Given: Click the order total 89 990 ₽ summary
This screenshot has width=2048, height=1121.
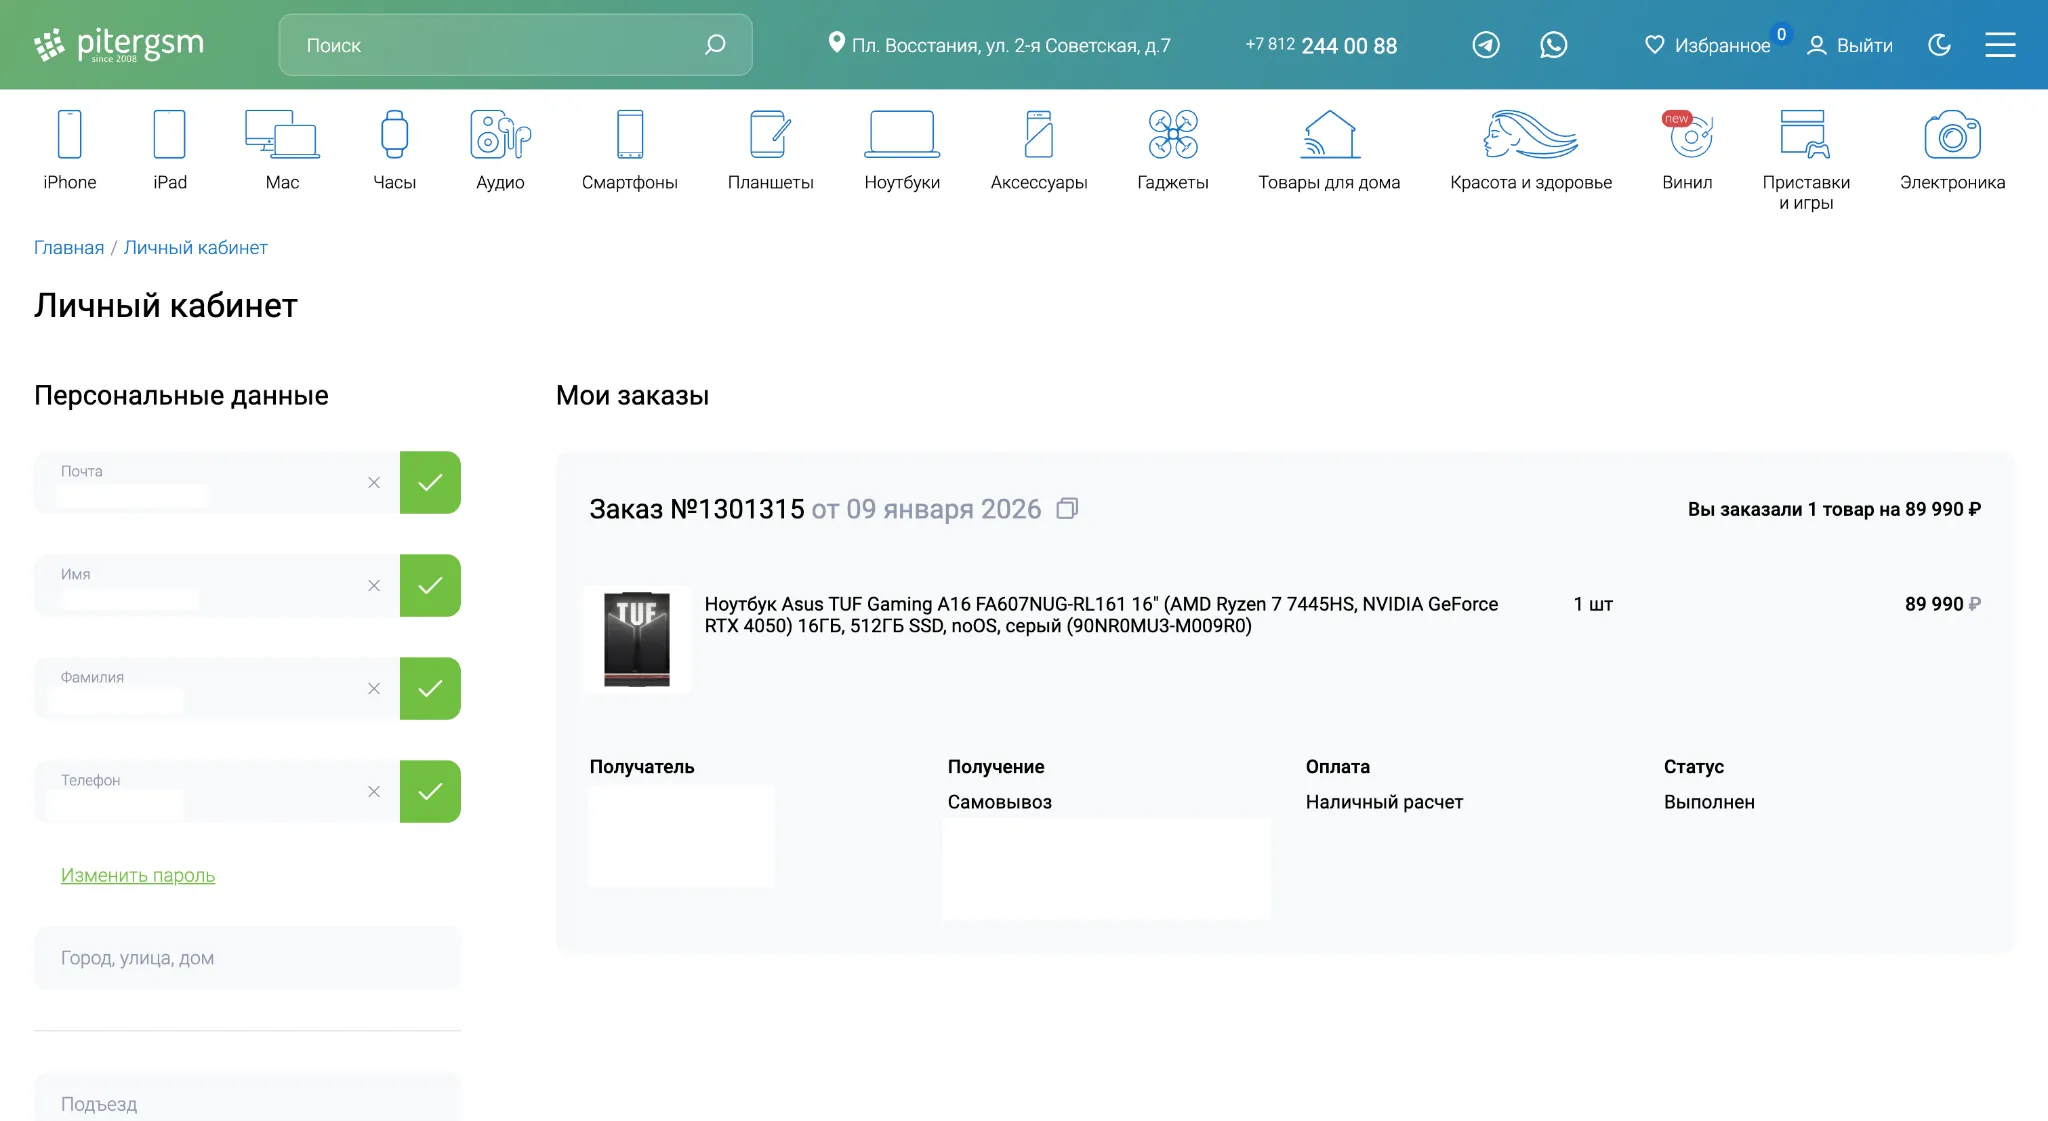Looking at the screenshot, I should 1834,509.
